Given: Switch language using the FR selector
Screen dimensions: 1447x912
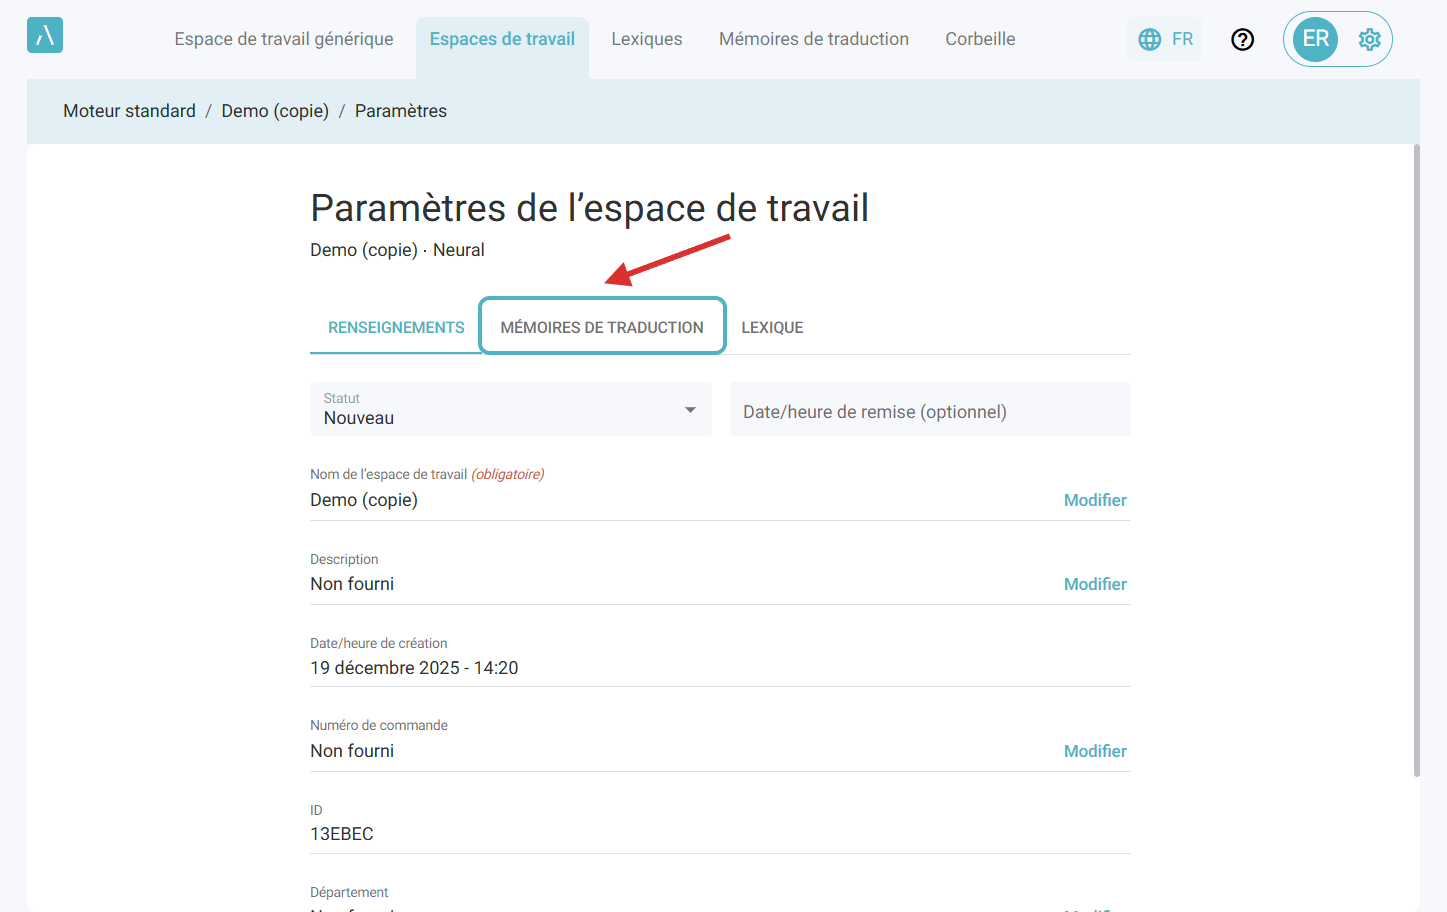Looking at the screenshot, I should (x=1182, y=39).
